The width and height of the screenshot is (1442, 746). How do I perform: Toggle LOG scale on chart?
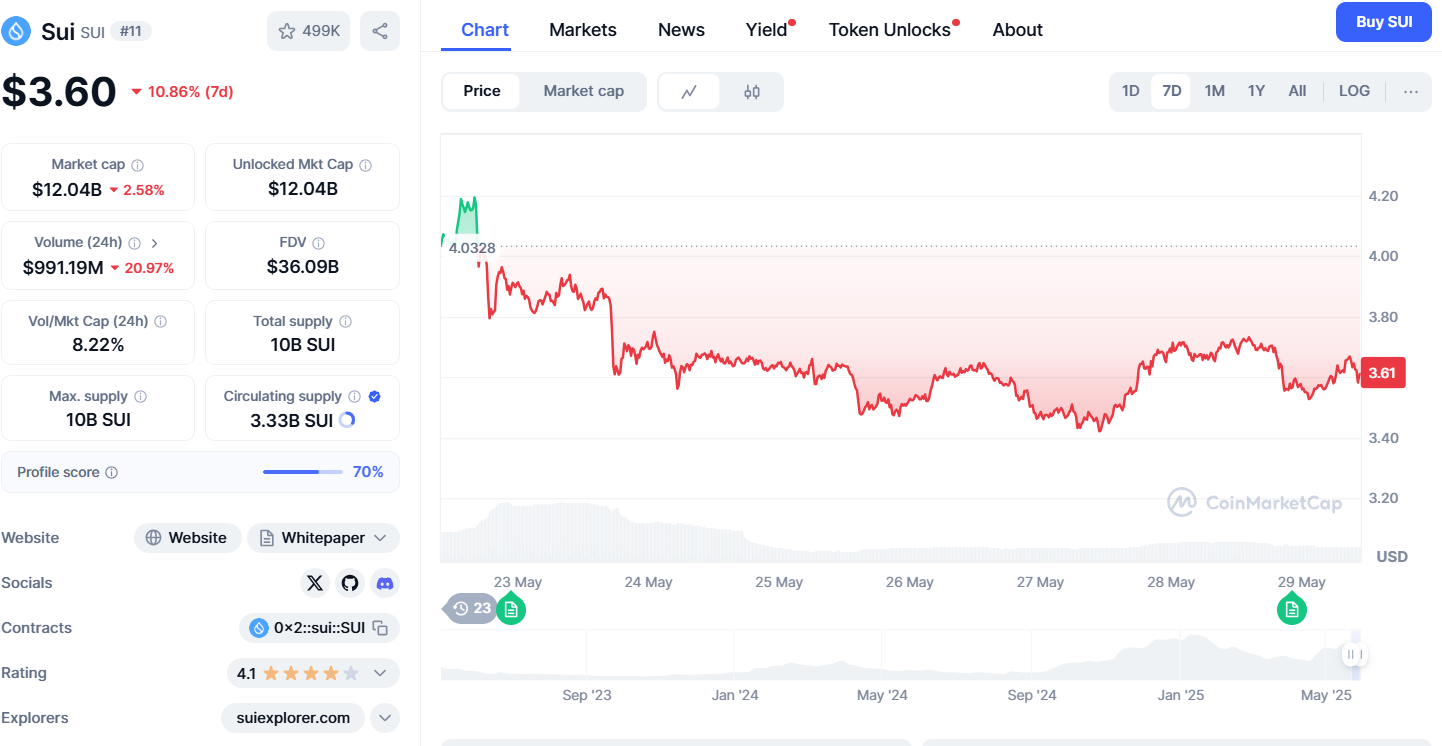coord(1354,91)
